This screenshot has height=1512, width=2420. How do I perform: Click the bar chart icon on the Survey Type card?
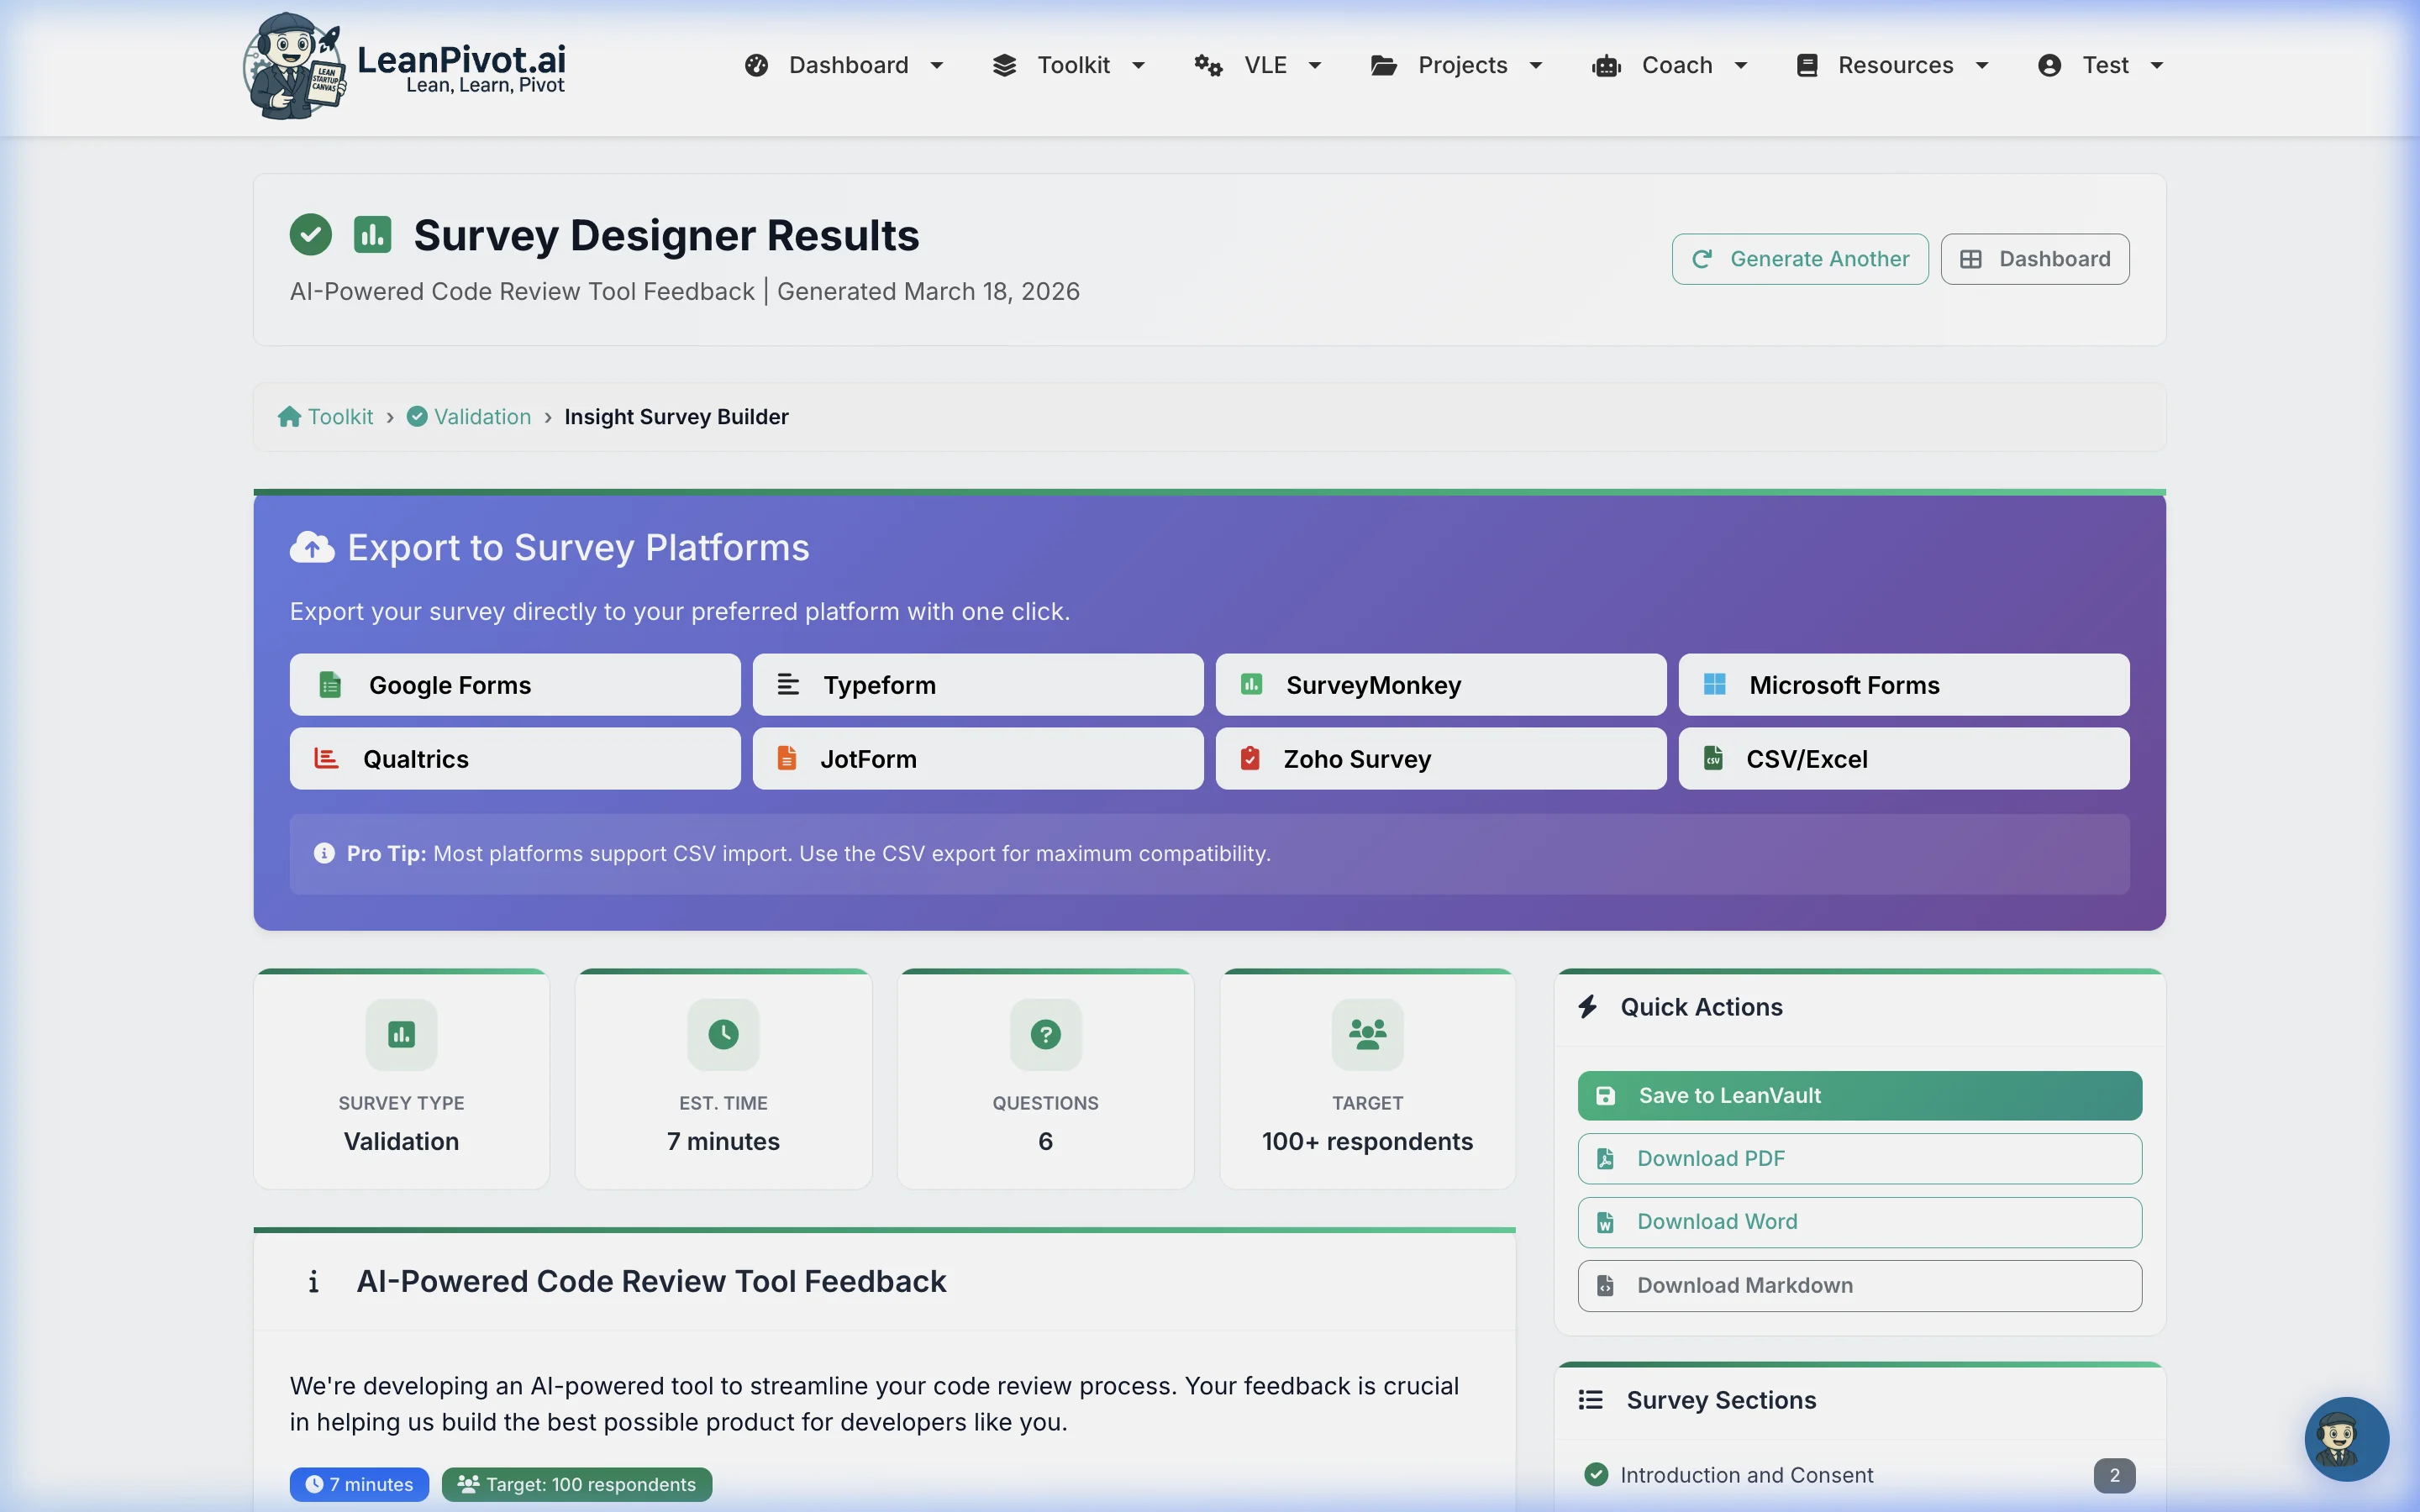pyautogui.click(x=400, y=1033)
